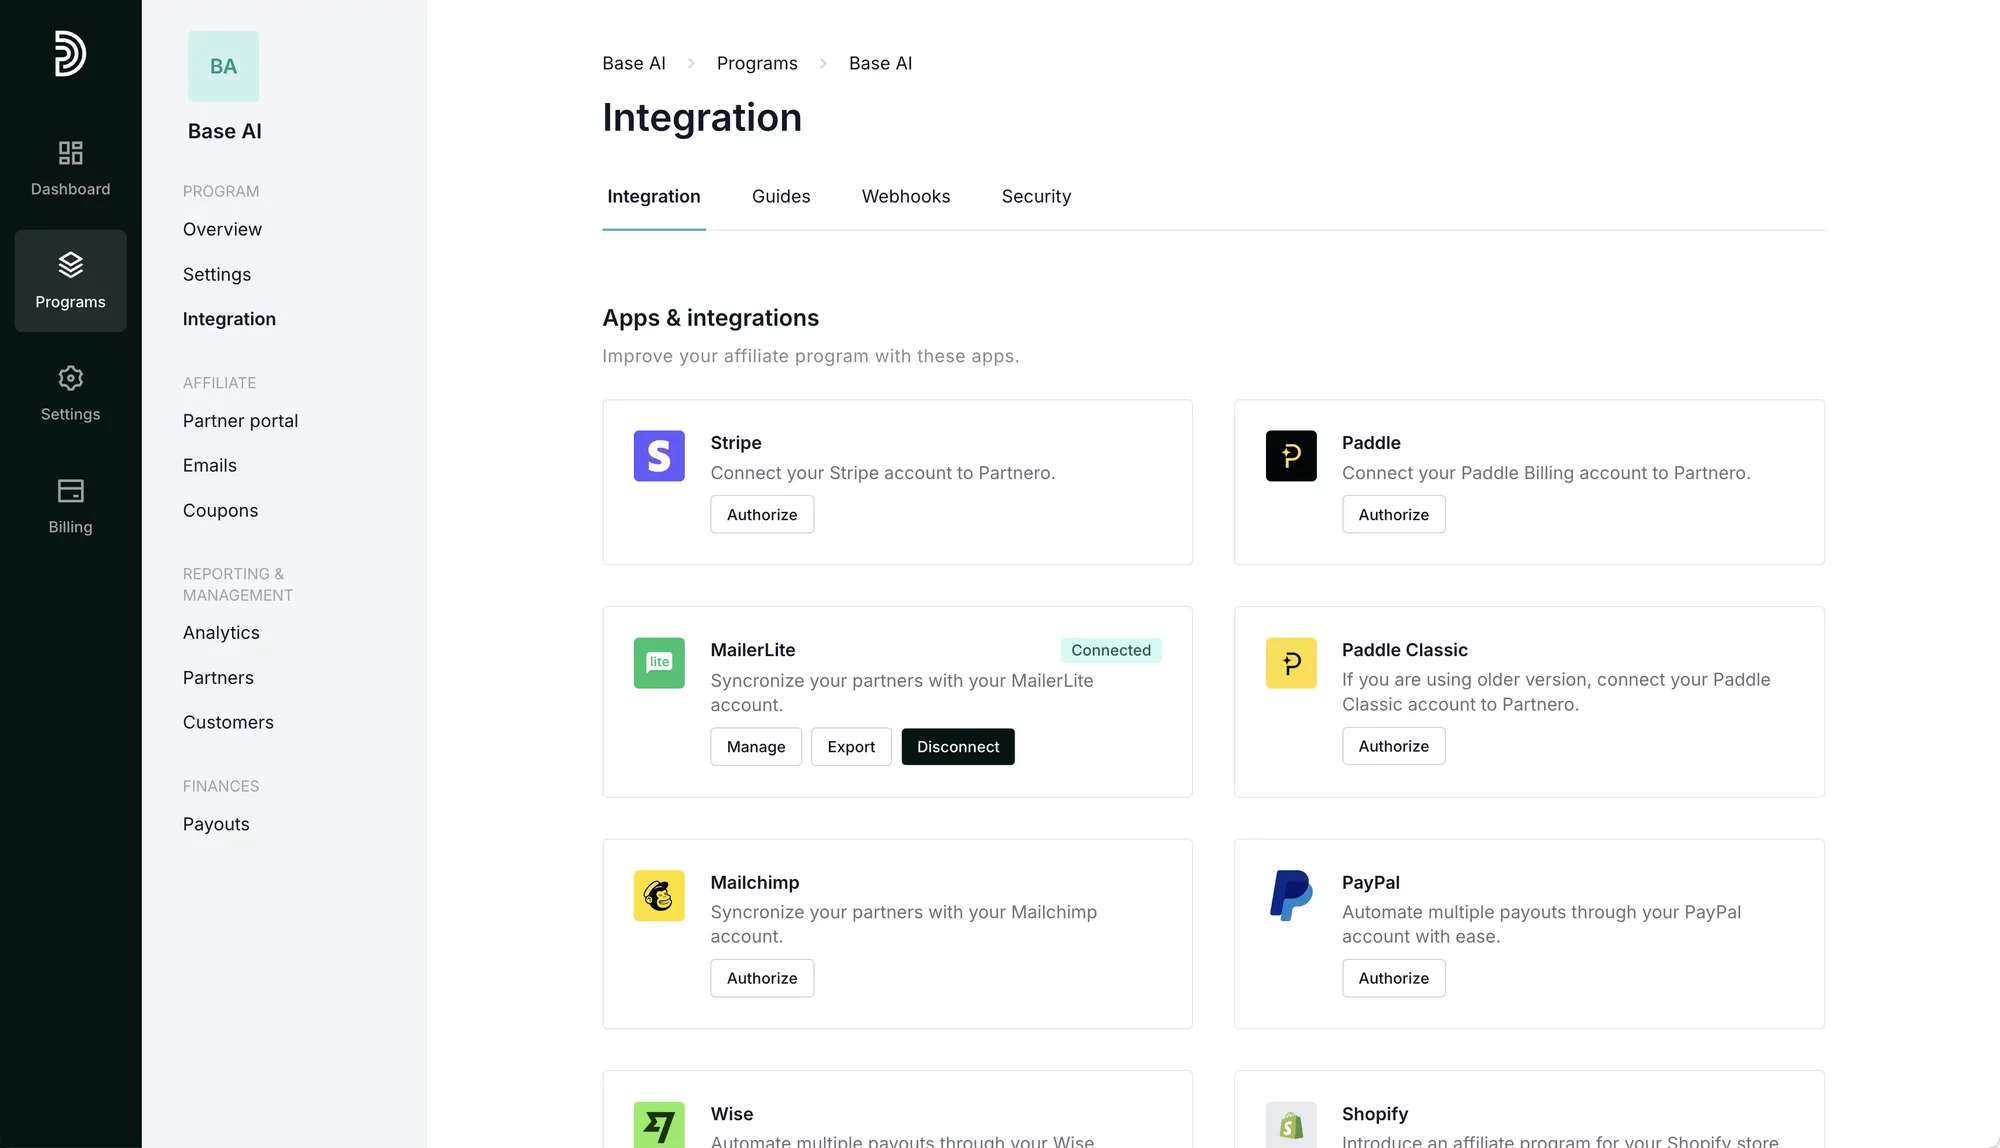
Task: Switch to the Guides tab
Action: [780, 197]
